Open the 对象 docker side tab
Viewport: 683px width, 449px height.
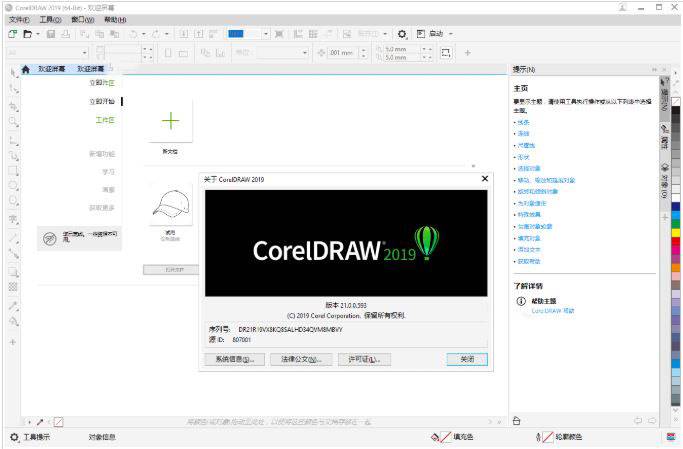pos(664,181)
